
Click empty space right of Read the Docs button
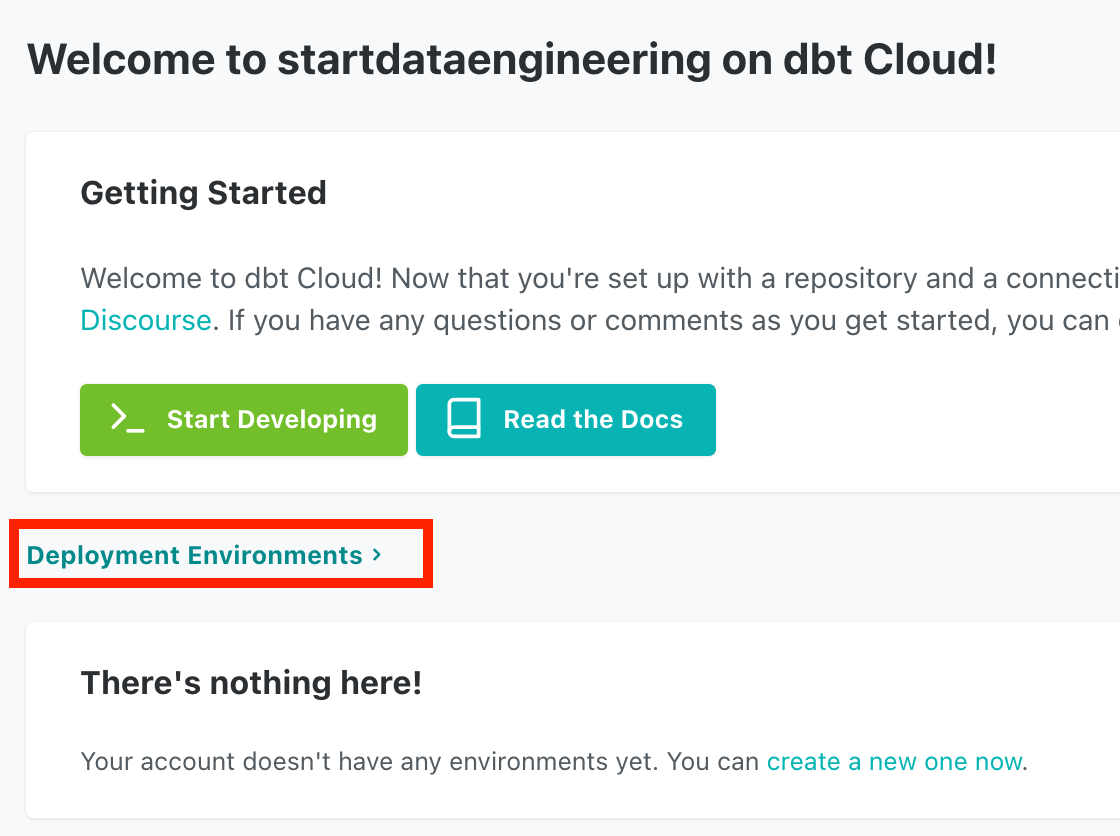coord(900,420)
